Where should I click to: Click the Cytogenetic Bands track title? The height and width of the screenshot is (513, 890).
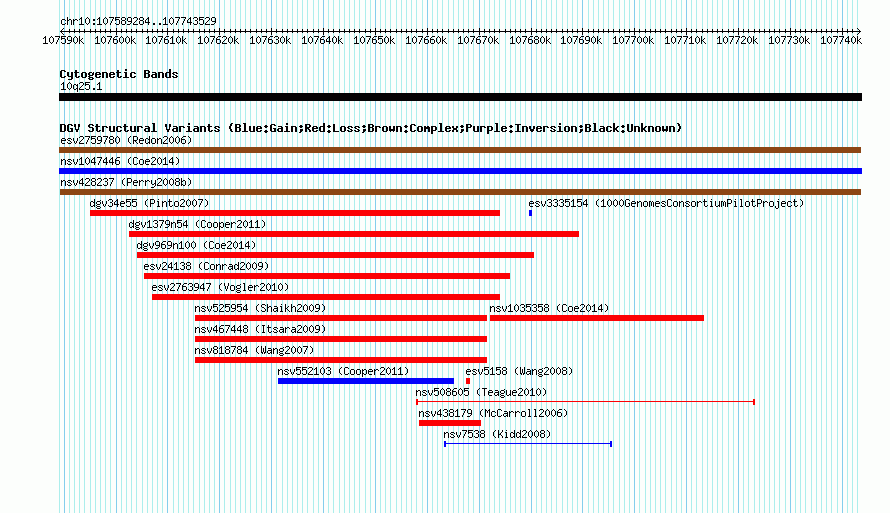(119, 74)
